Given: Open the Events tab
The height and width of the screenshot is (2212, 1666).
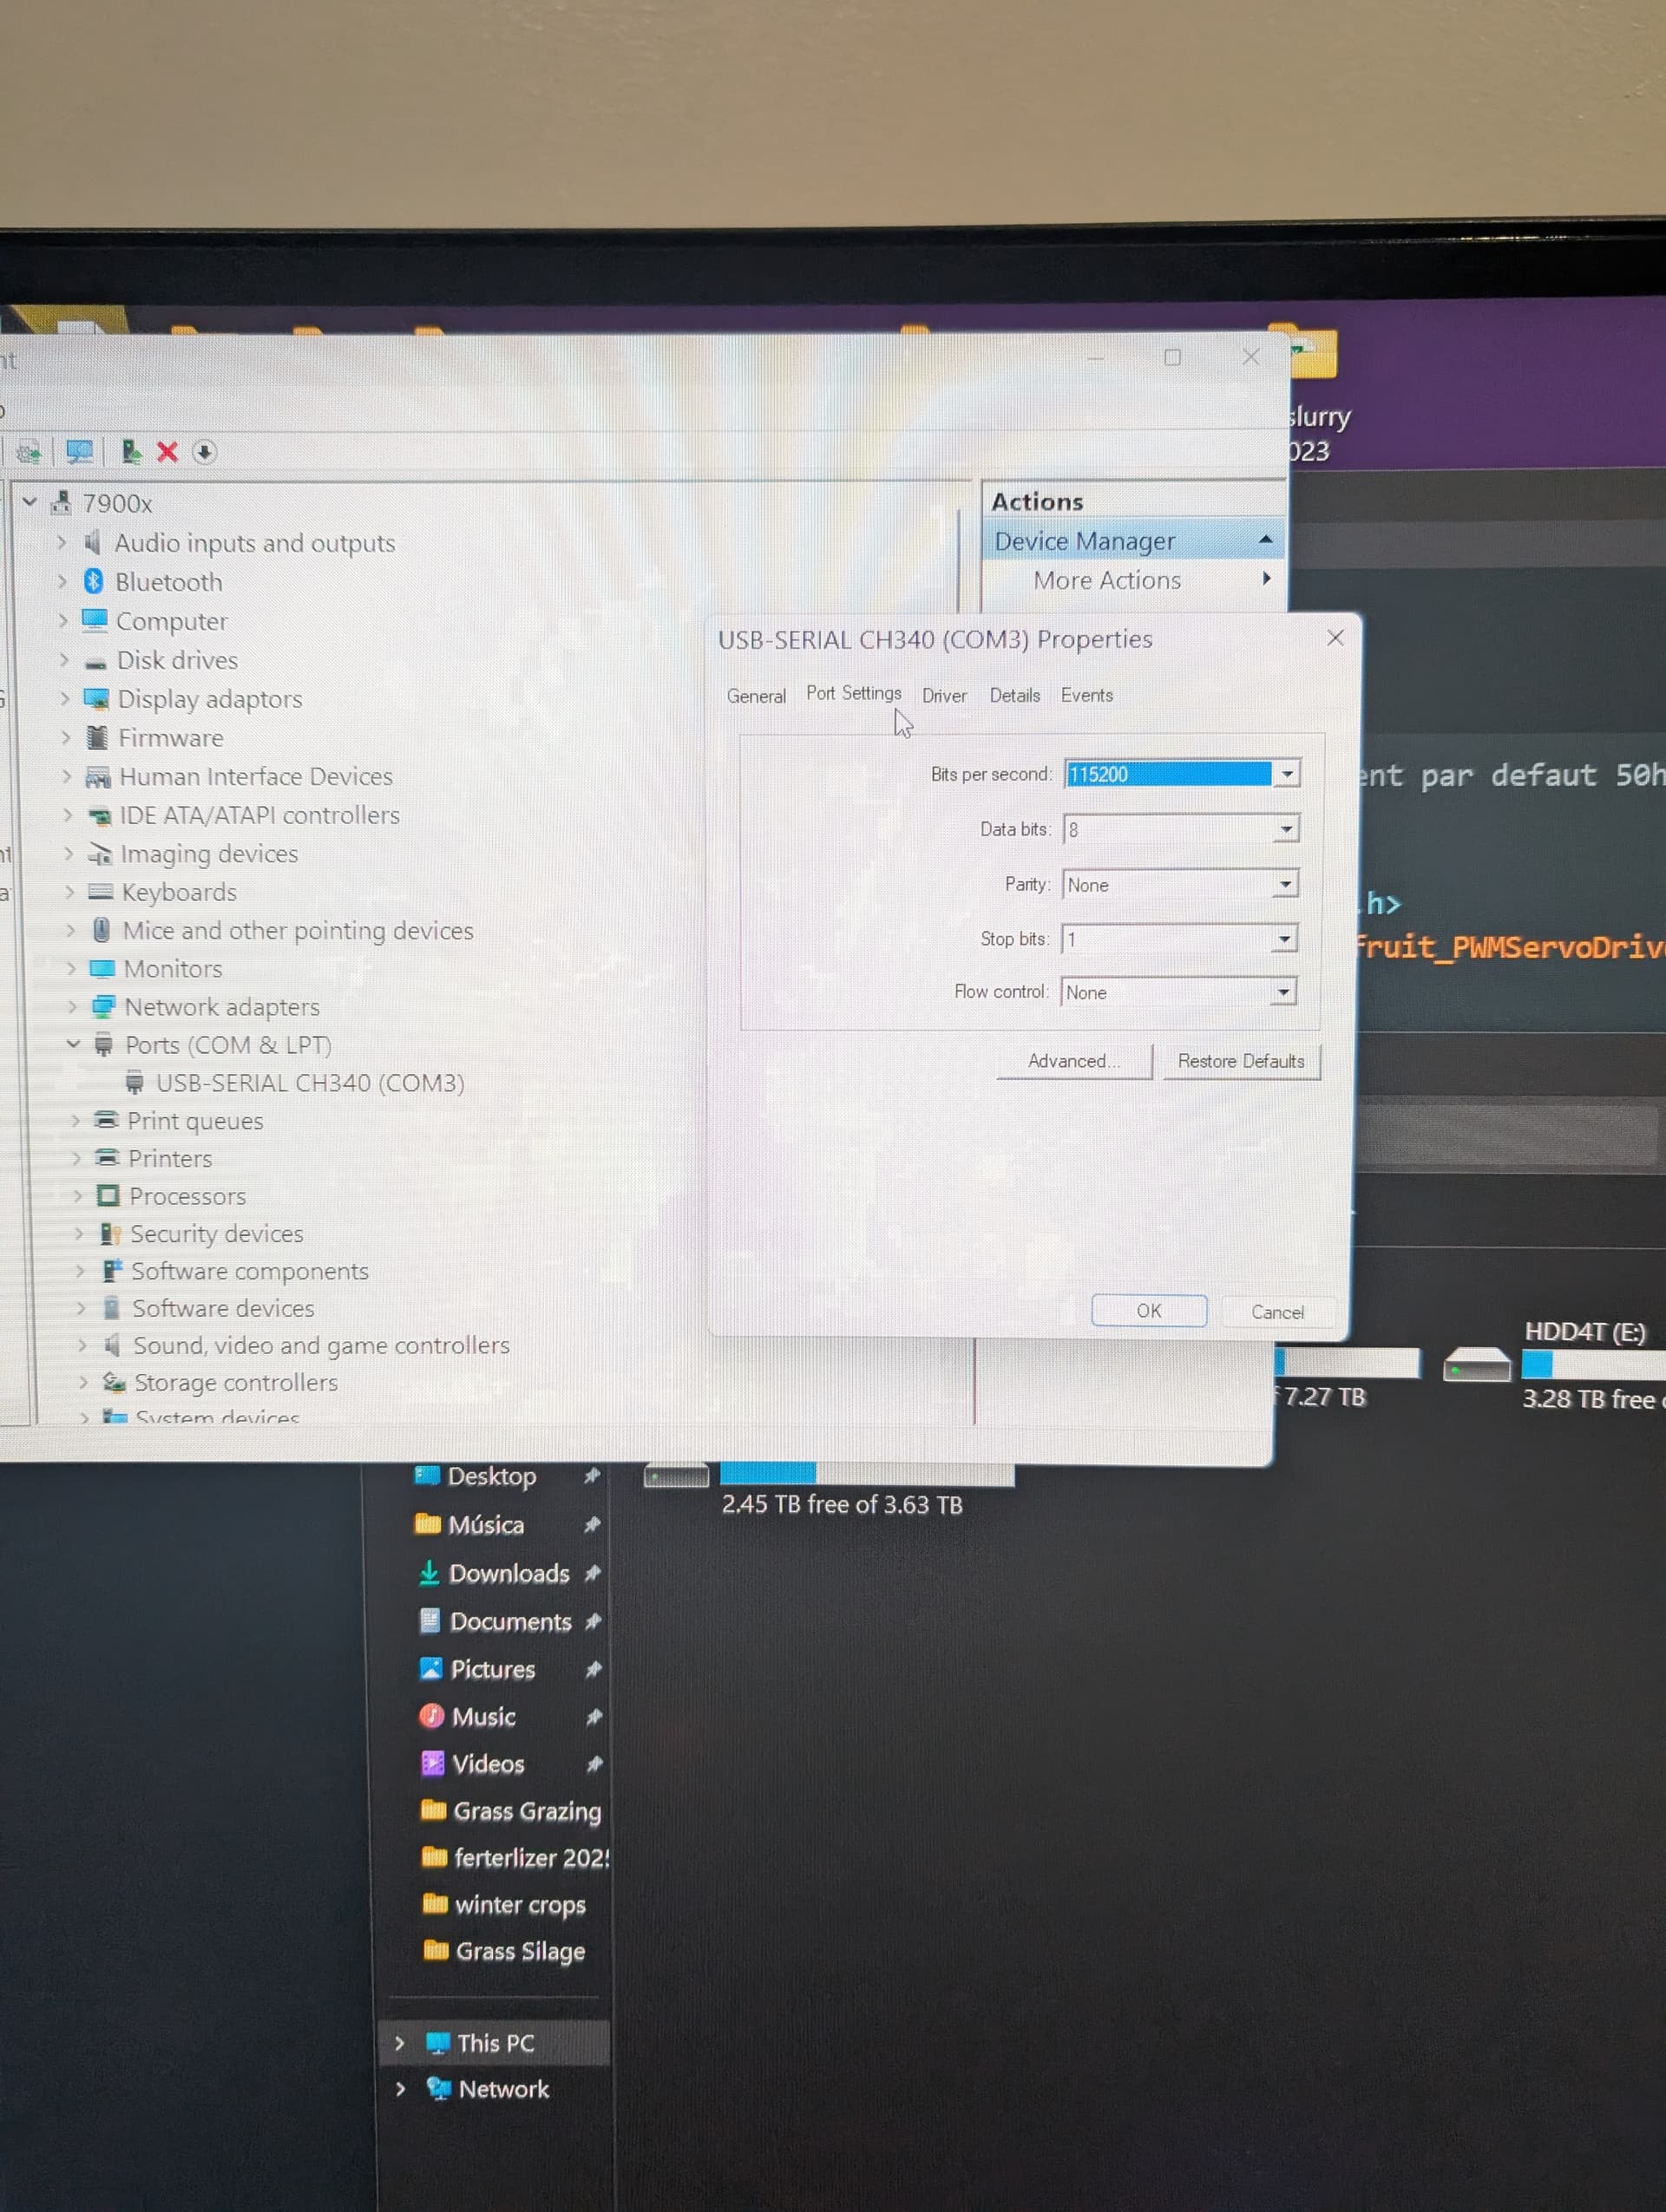Looking at the screenshot, I should [x=1086, y=695].
